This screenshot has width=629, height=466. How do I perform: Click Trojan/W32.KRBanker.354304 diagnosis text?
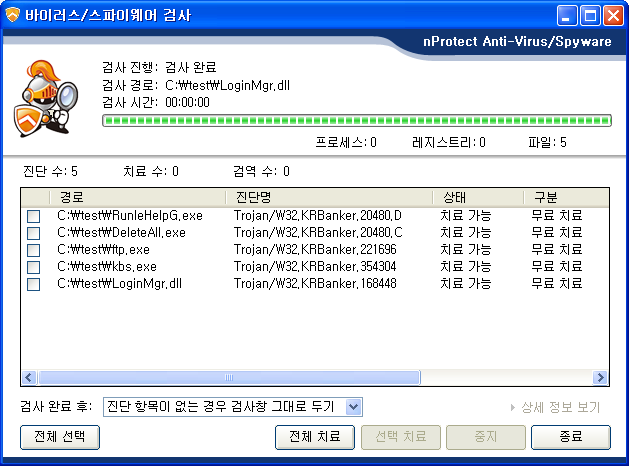click(x=315, y=267)
